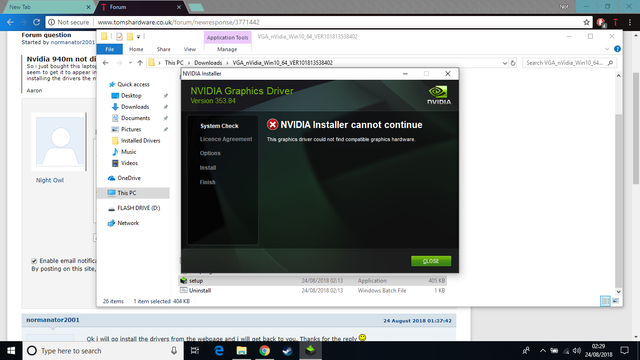Select Quick access in navigation pane

click(x=133, y=84)
